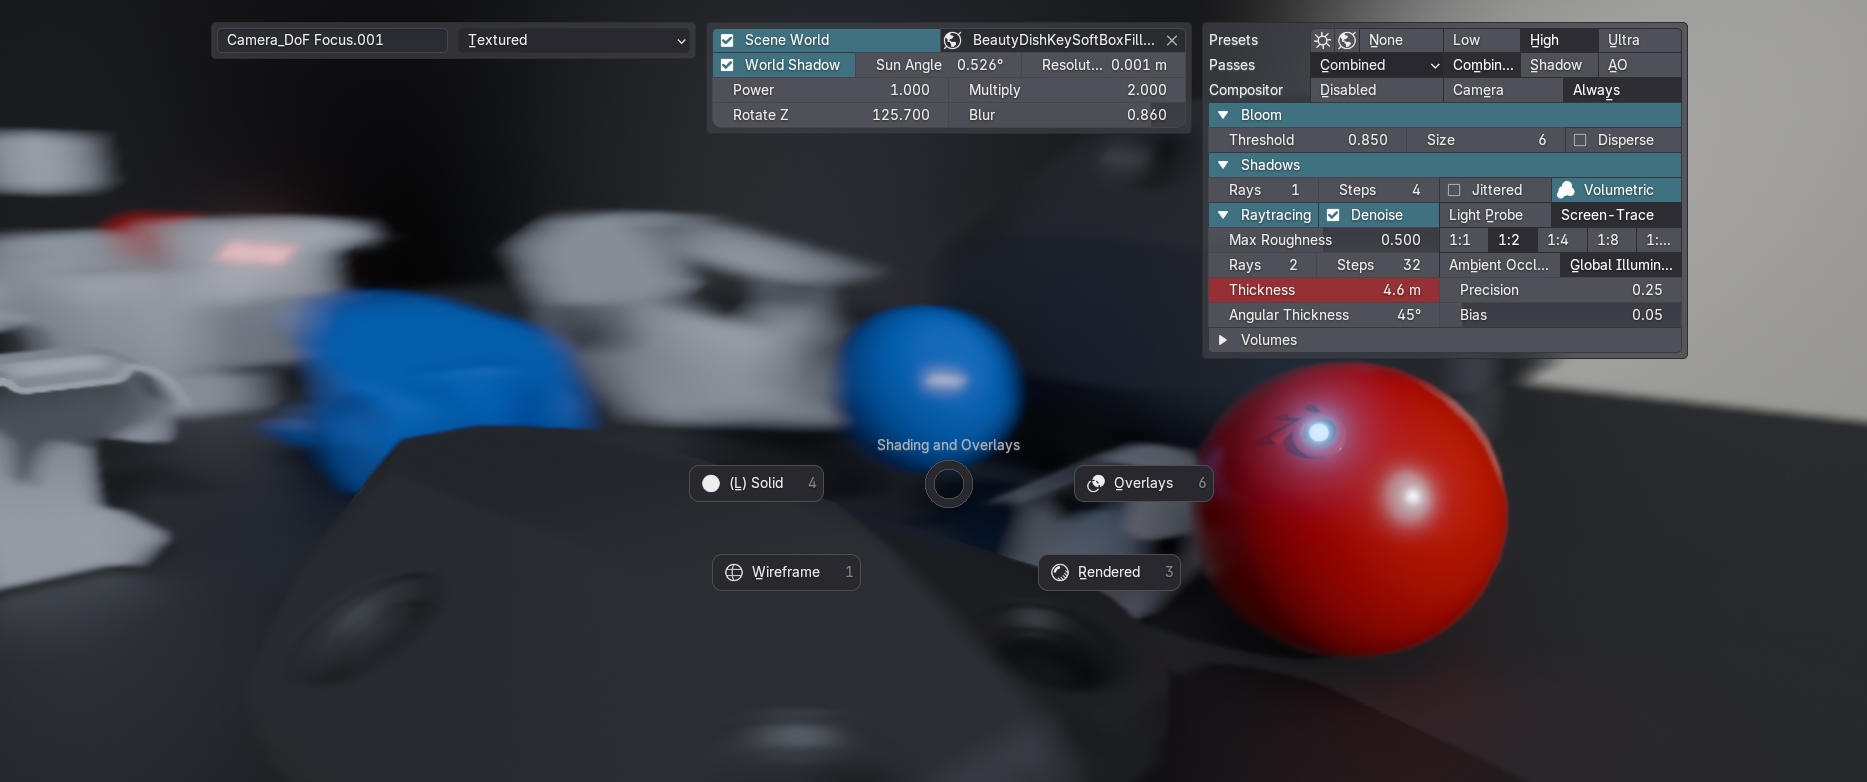
Task: Select the Ultra preset
Action: coord(1639,40)
